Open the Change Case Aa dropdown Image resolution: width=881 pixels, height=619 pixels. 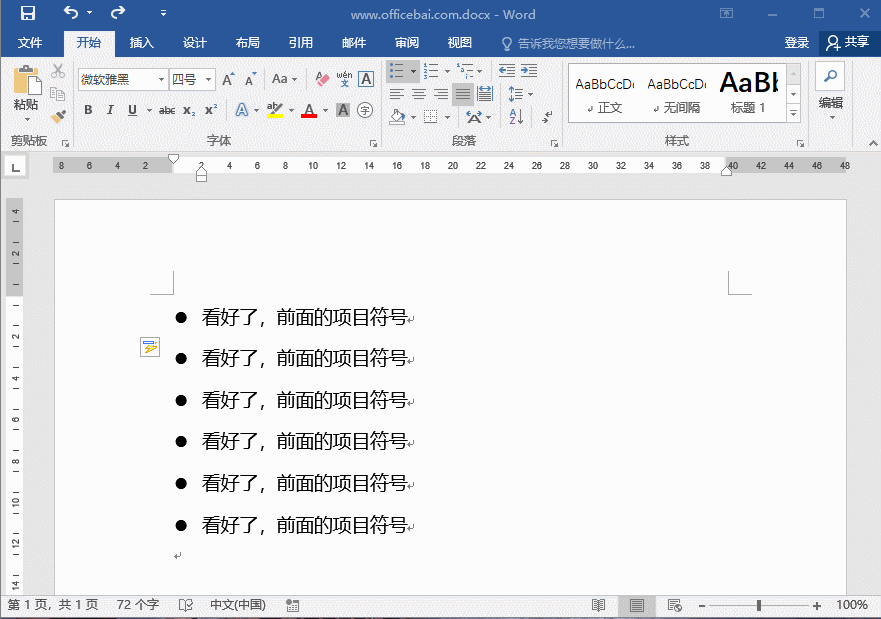pyautogui.click(x=284, y=79)
